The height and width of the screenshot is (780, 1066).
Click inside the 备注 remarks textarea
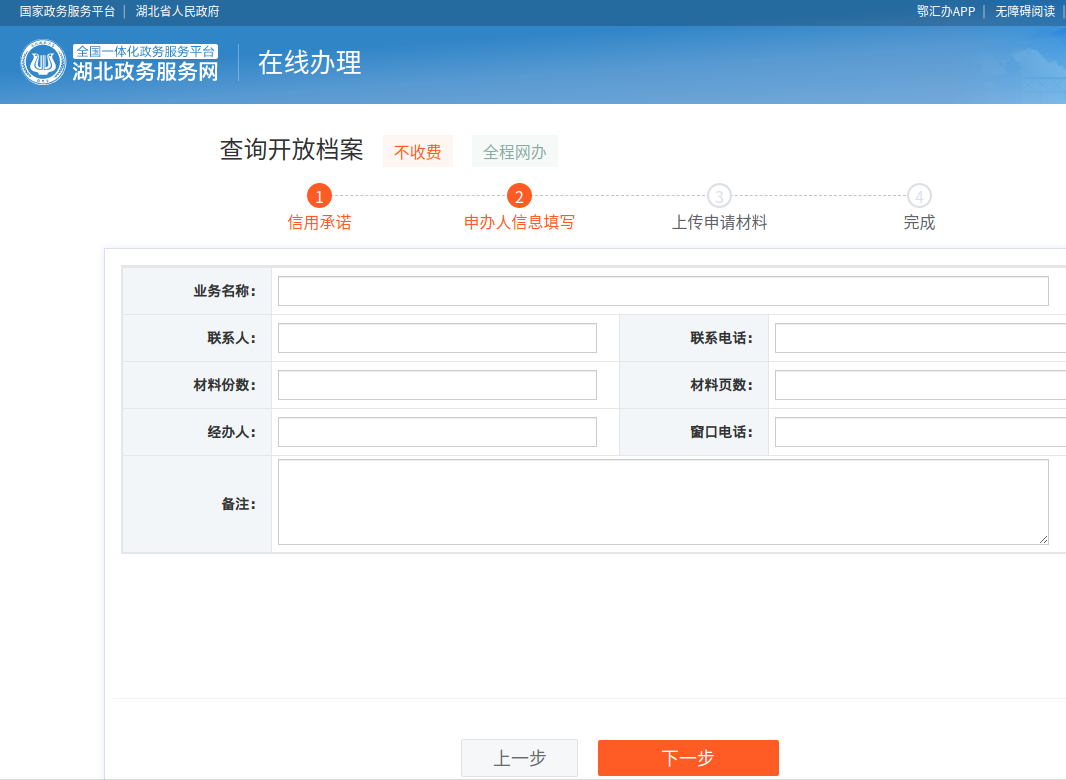click(662, 502)
